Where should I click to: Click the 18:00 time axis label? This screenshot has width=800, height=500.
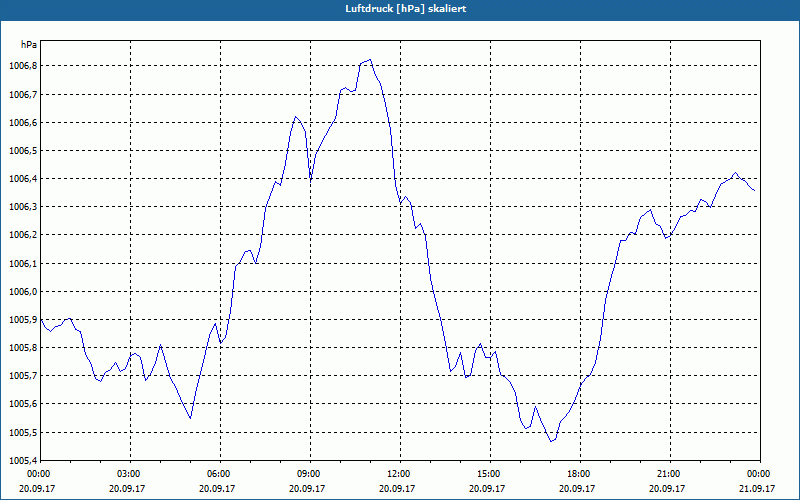point(580,474)
